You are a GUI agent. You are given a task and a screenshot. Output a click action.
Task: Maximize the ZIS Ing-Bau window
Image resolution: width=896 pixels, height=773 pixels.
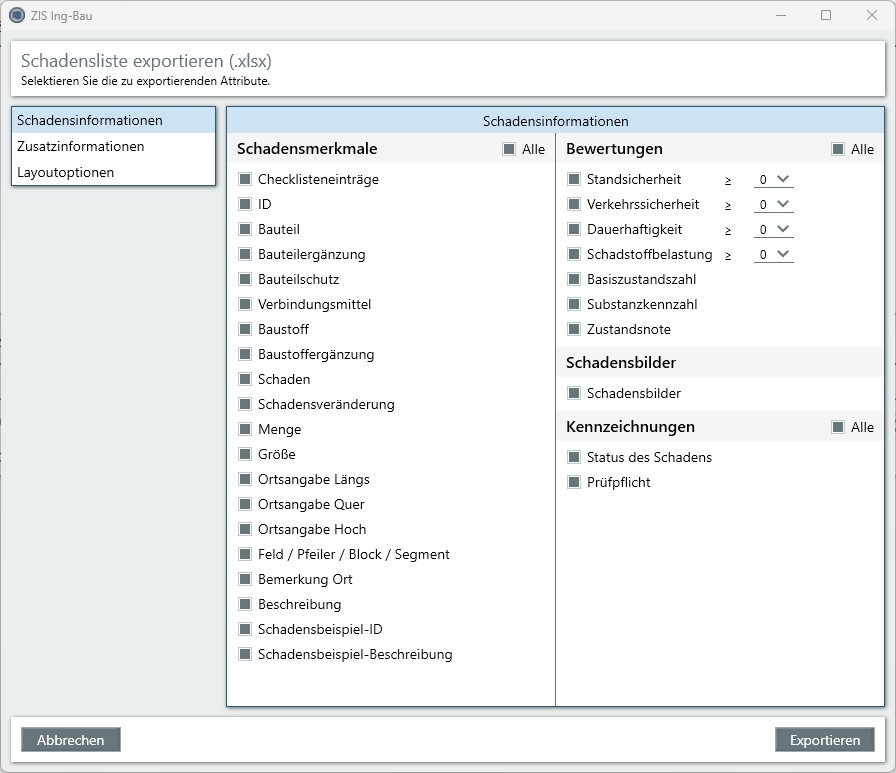tap(826, 15)
